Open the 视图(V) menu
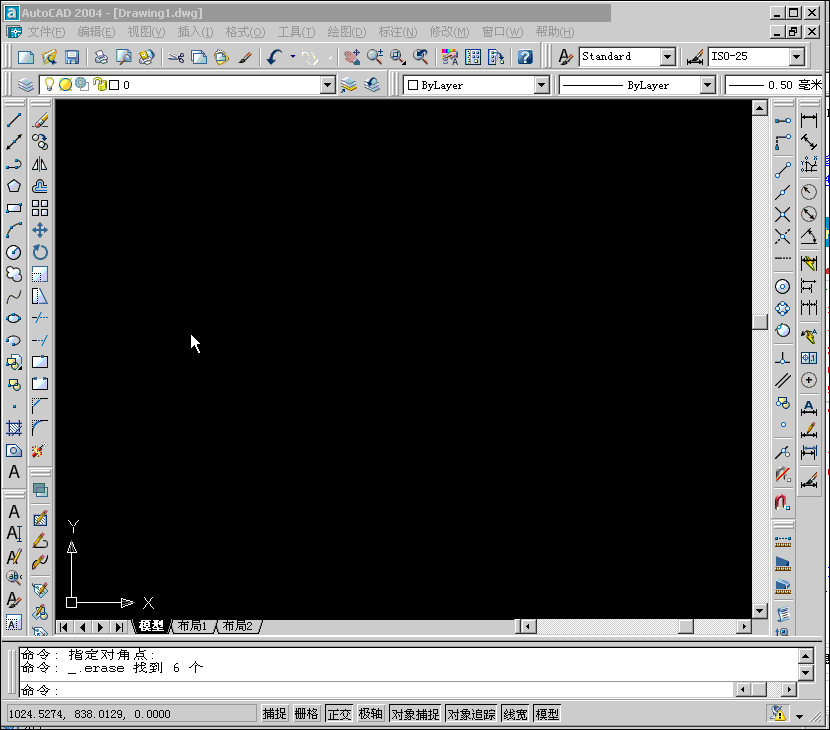This screenshot has width=830, height=730. (146, 32)
